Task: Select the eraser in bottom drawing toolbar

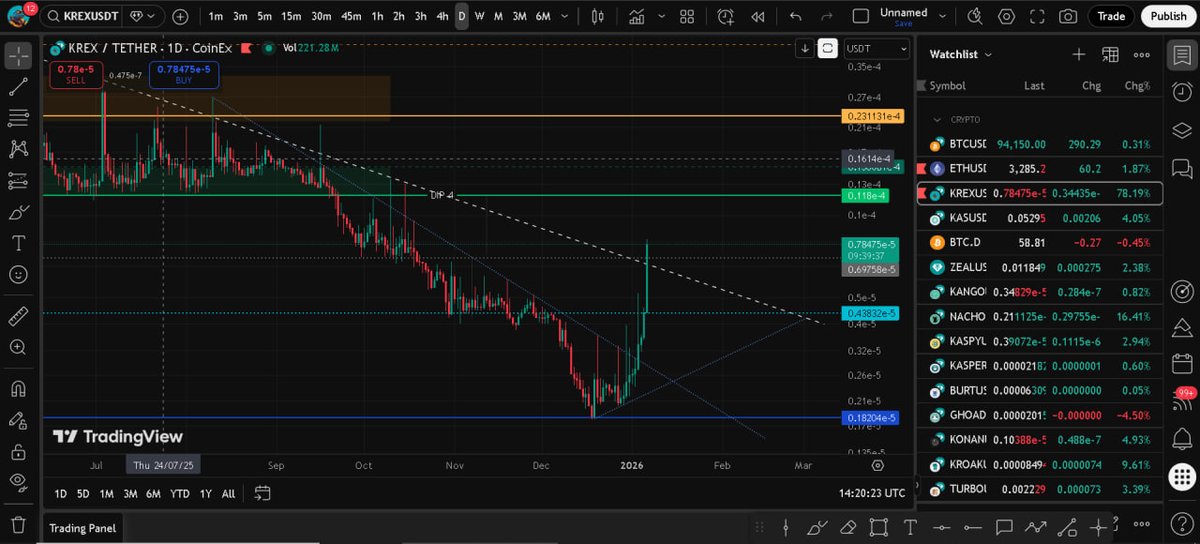Action: 847,527
